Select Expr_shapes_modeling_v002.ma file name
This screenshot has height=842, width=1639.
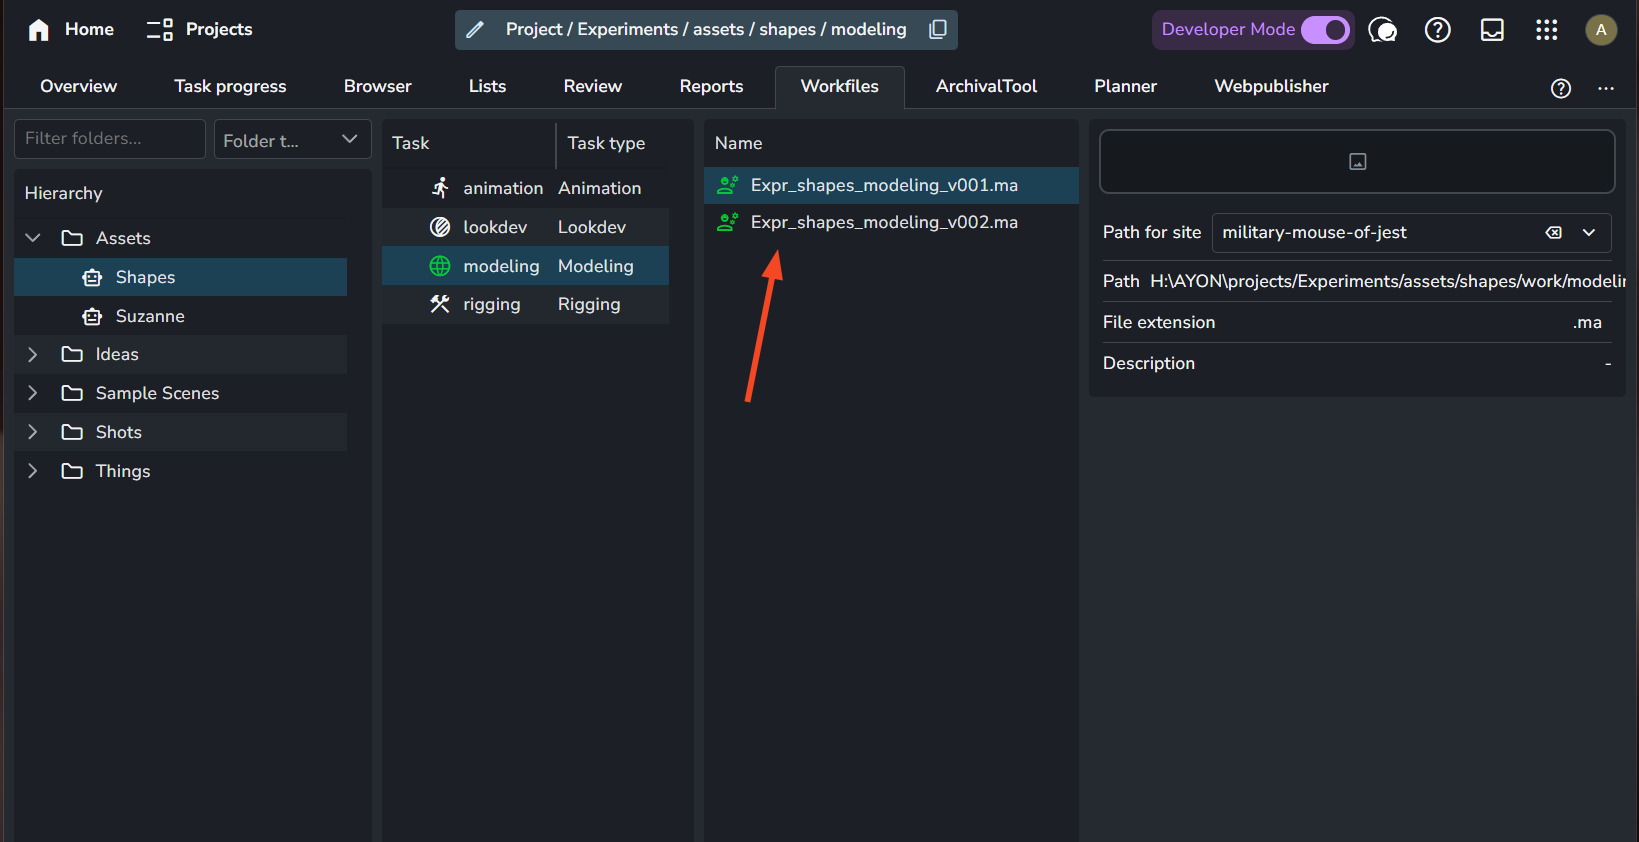(884, 222)
